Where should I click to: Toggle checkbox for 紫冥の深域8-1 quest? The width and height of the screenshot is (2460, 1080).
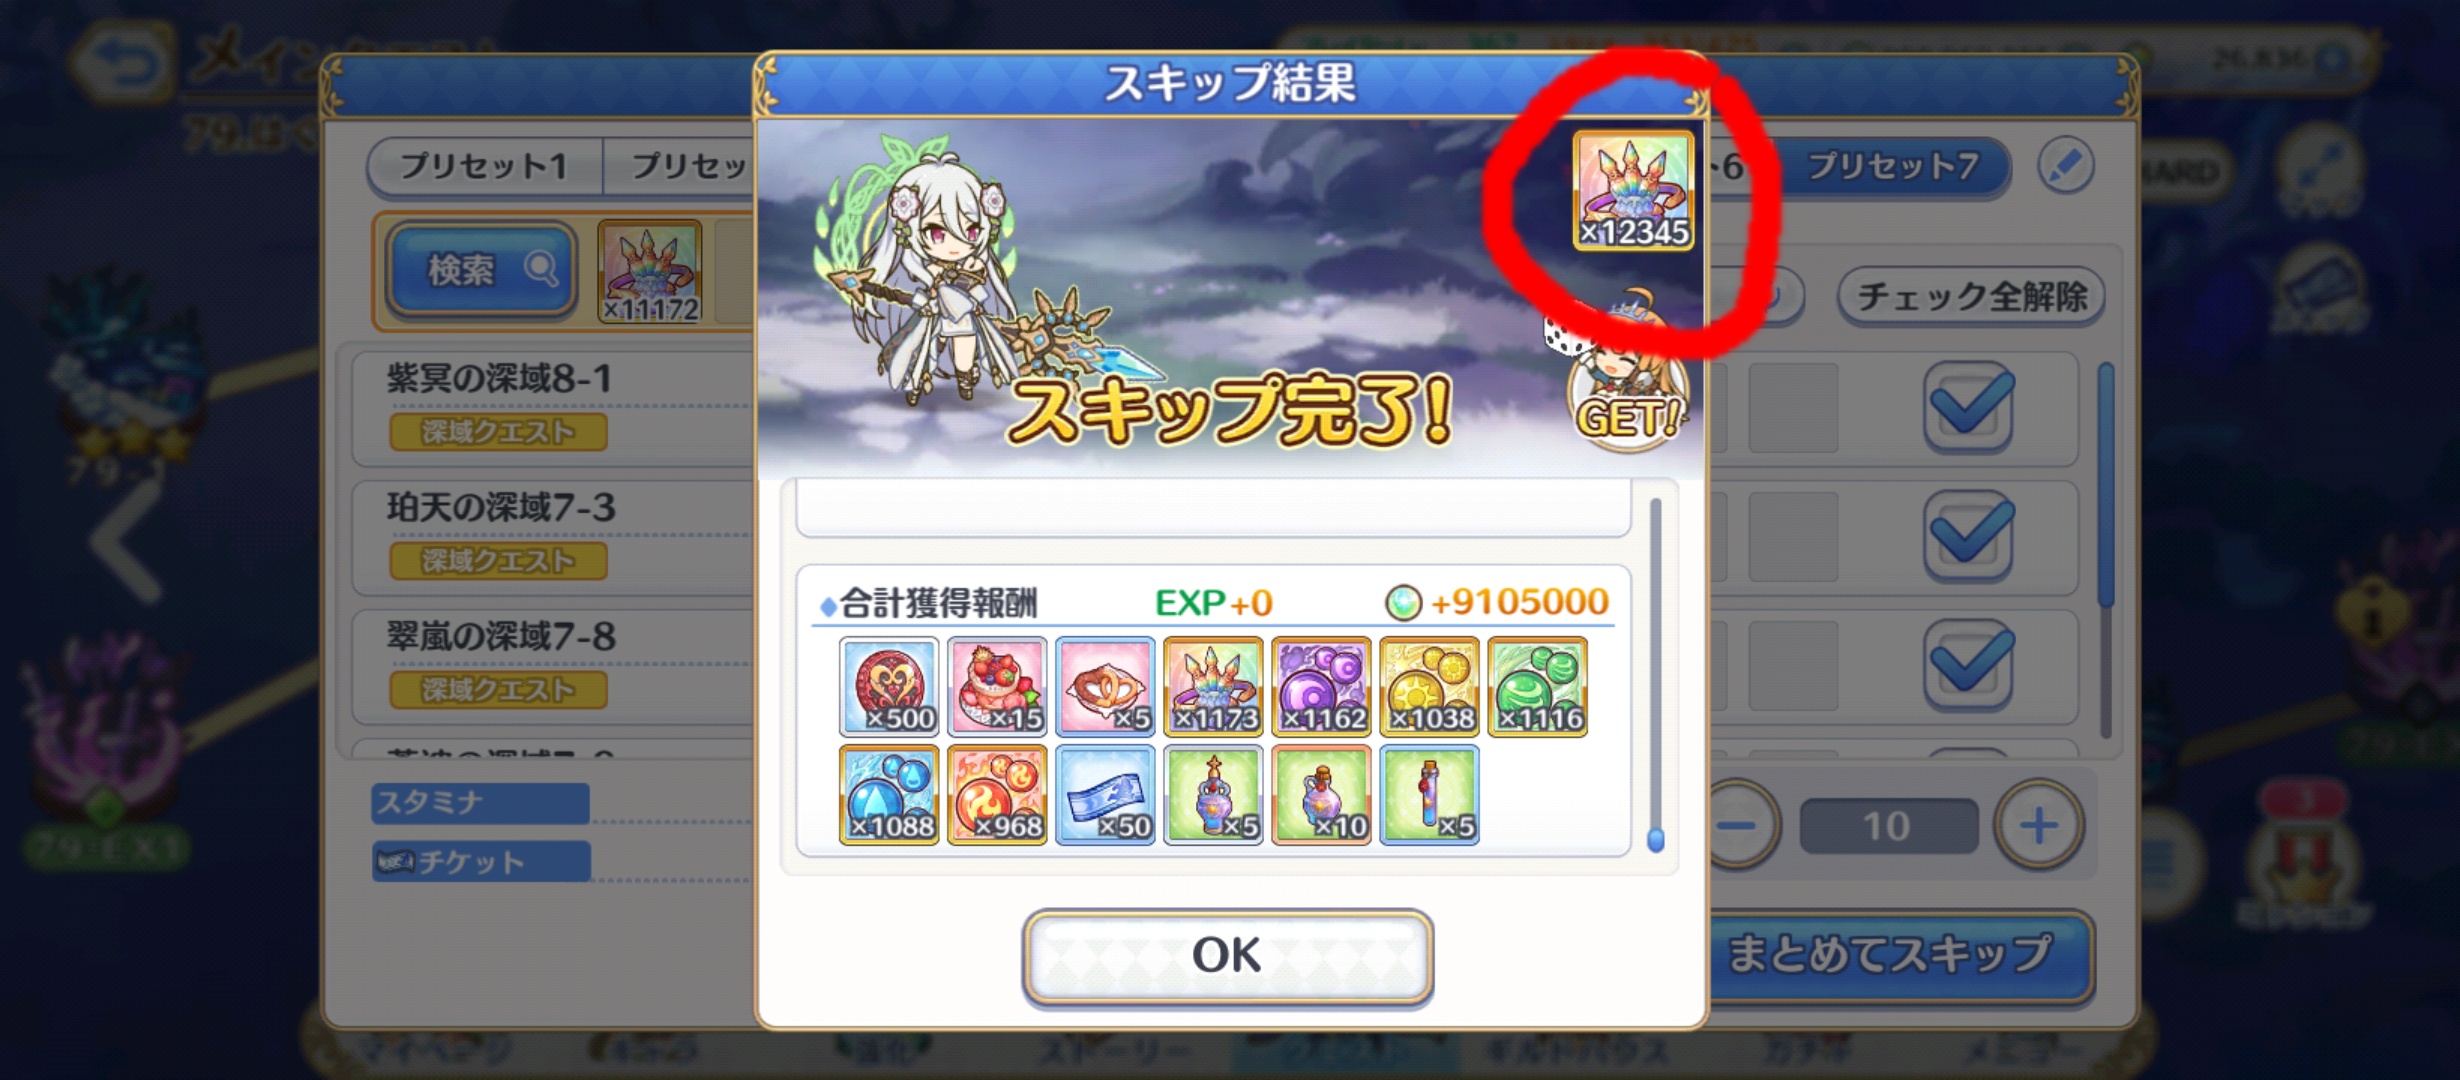pos(1969,407)
